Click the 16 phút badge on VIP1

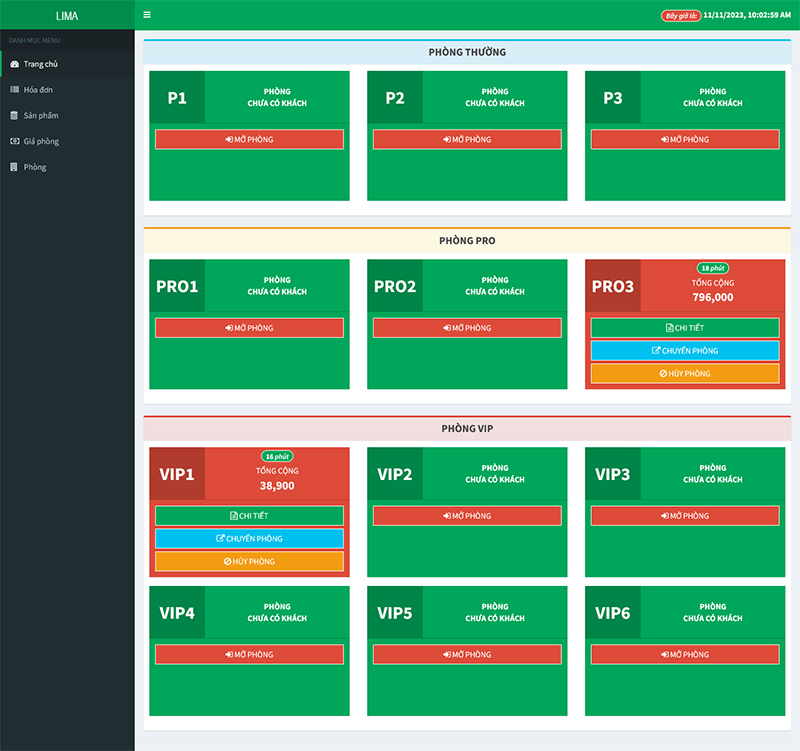tap(277, 456)
